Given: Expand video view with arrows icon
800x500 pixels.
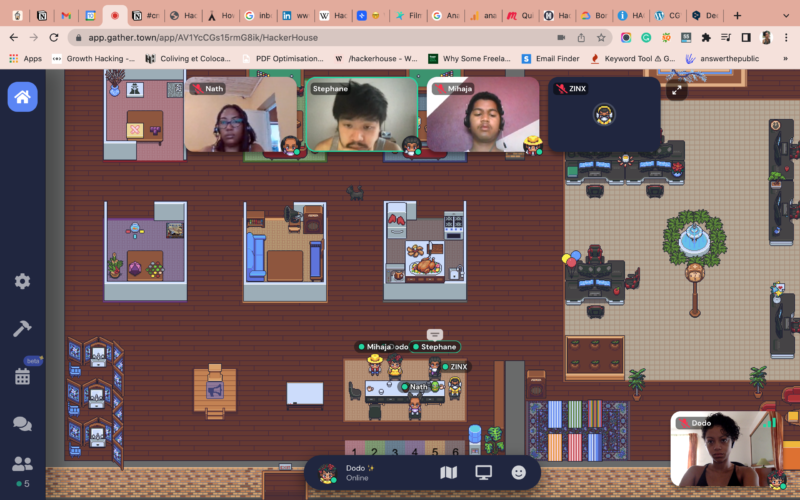Looking at the screenshot, I should pos(677,91).
